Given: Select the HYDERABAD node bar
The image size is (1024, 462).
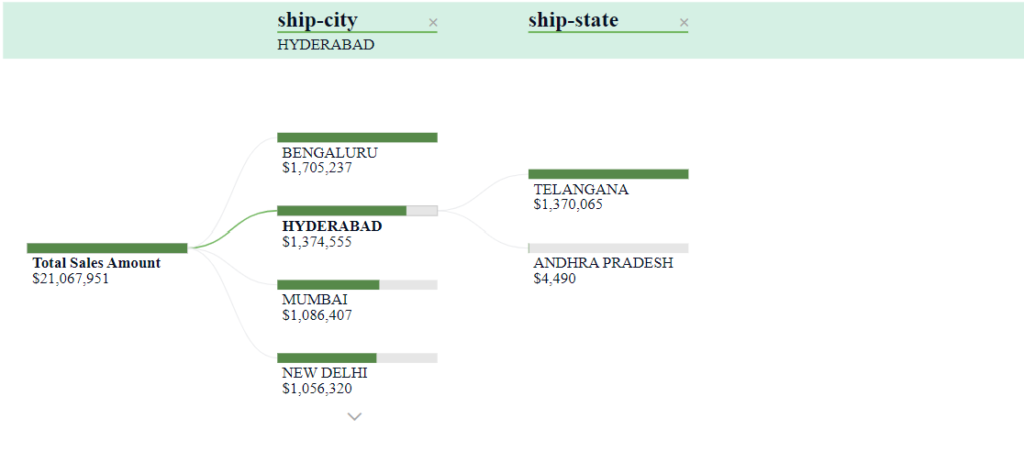Looking at the screenshot, I should click(357, 210).
